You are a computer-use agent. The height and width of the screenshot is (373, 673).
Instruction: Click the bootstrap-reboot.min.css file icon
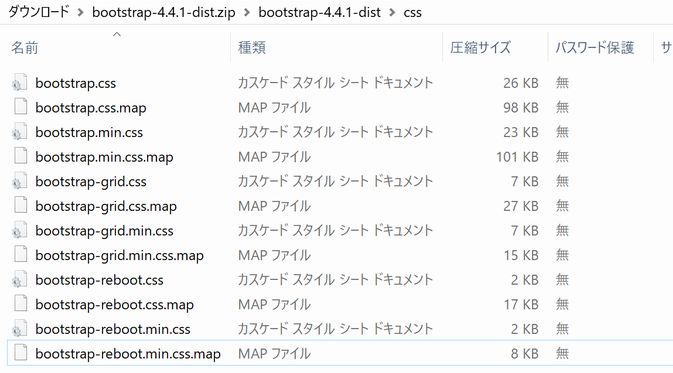pyautogui.click(x=20, y=329)
